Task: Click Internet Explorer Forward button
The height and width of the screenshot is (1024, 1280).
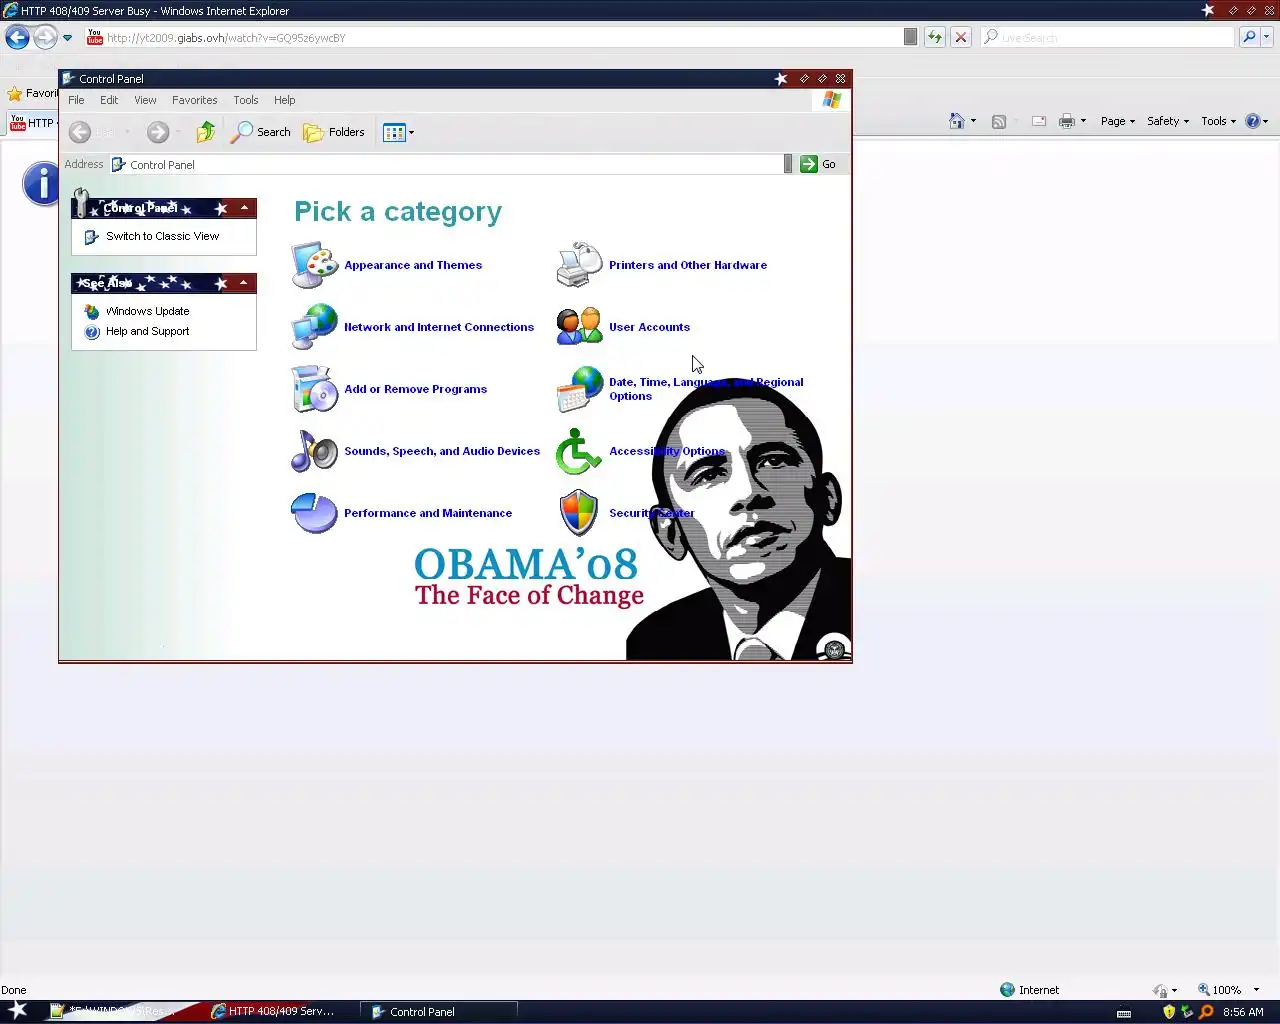Action: tap(45, 37)
